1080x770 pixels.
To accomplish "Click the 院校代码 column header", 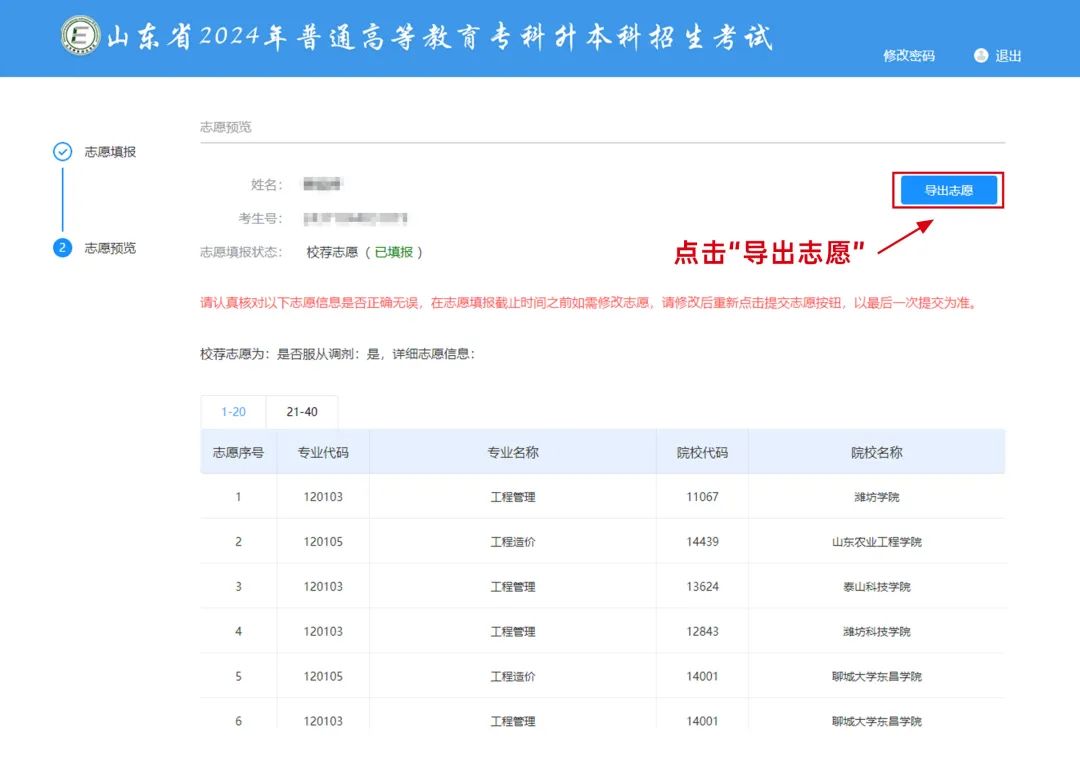I will [702, 452].
